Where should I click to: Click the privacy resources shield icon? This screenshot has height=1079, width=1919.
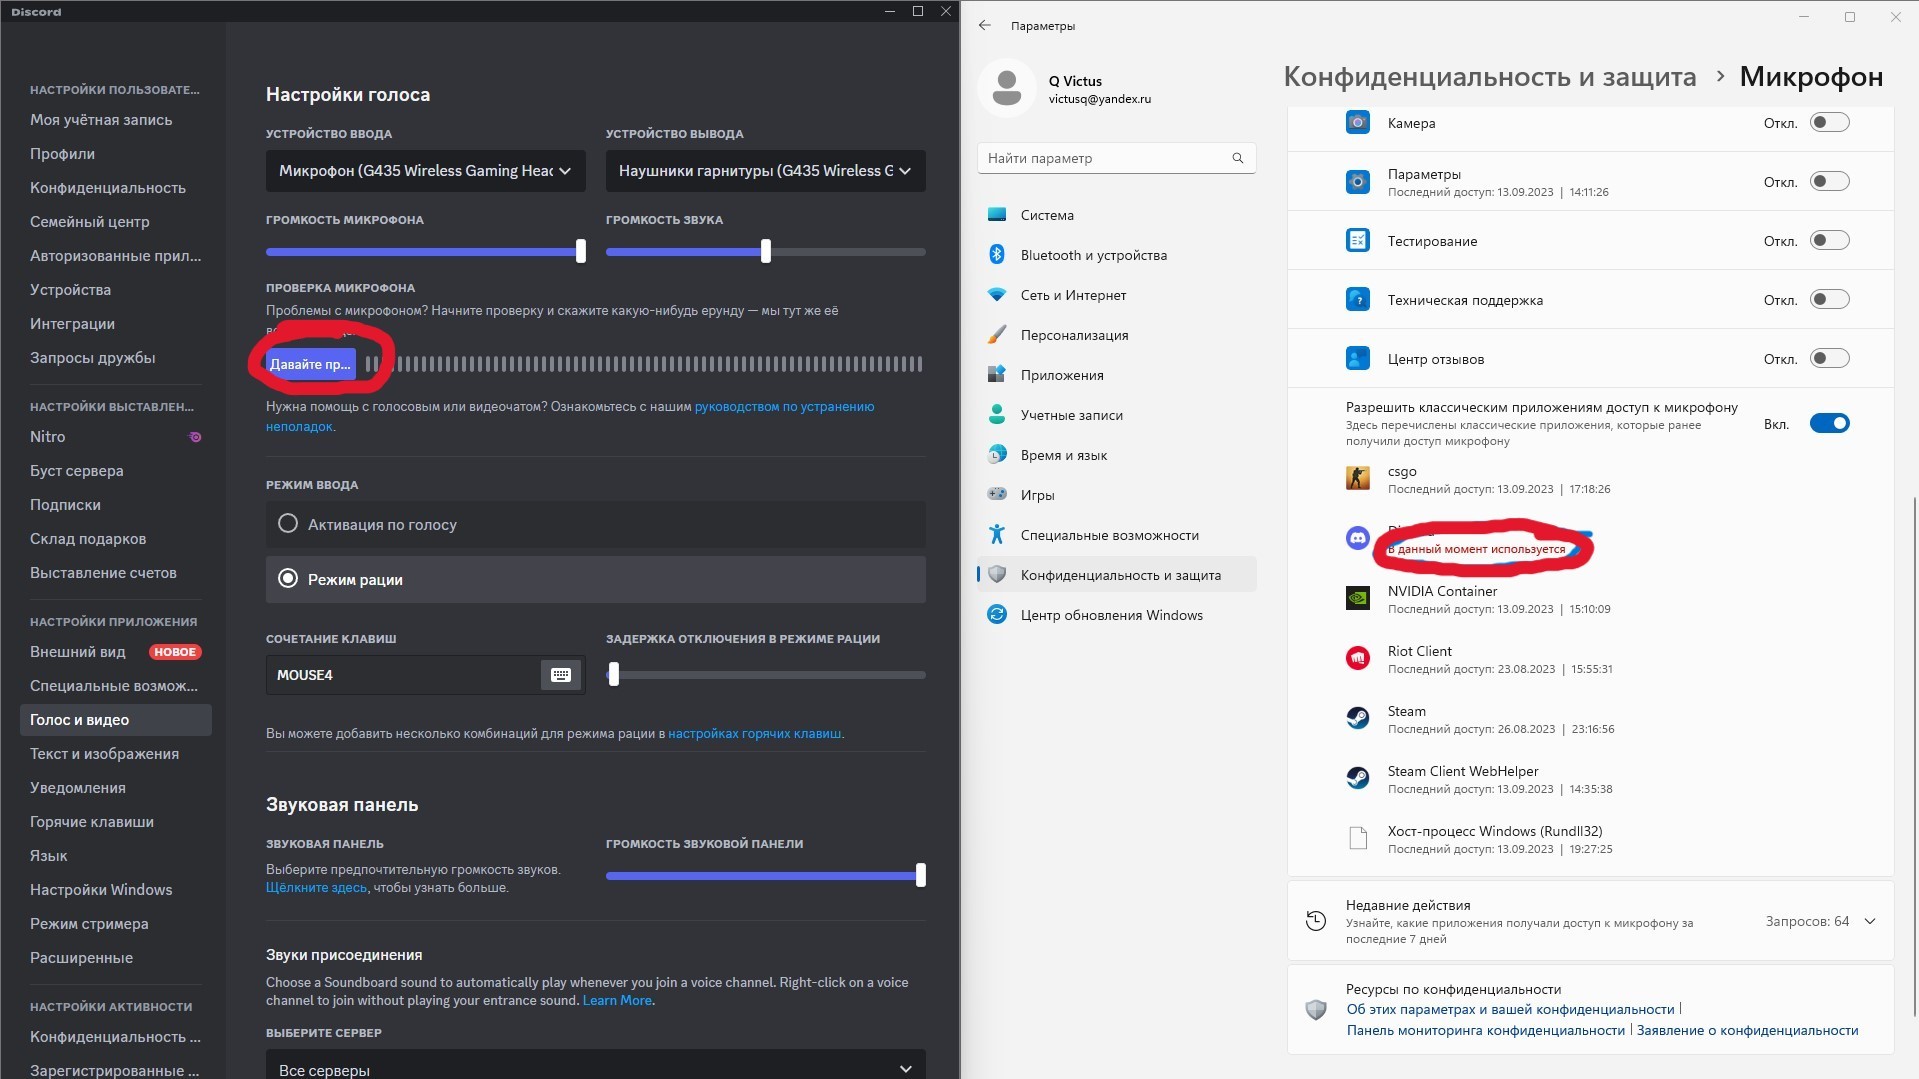[1316, 1010]
